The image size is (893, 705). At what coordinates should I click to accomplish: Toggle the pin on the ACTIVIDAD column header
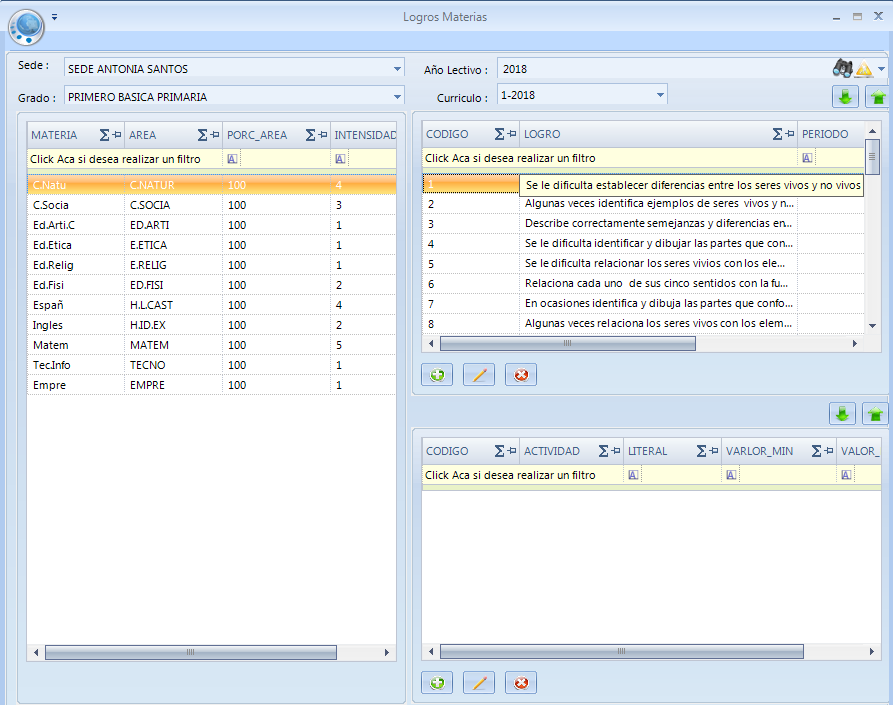pos(615,451)
